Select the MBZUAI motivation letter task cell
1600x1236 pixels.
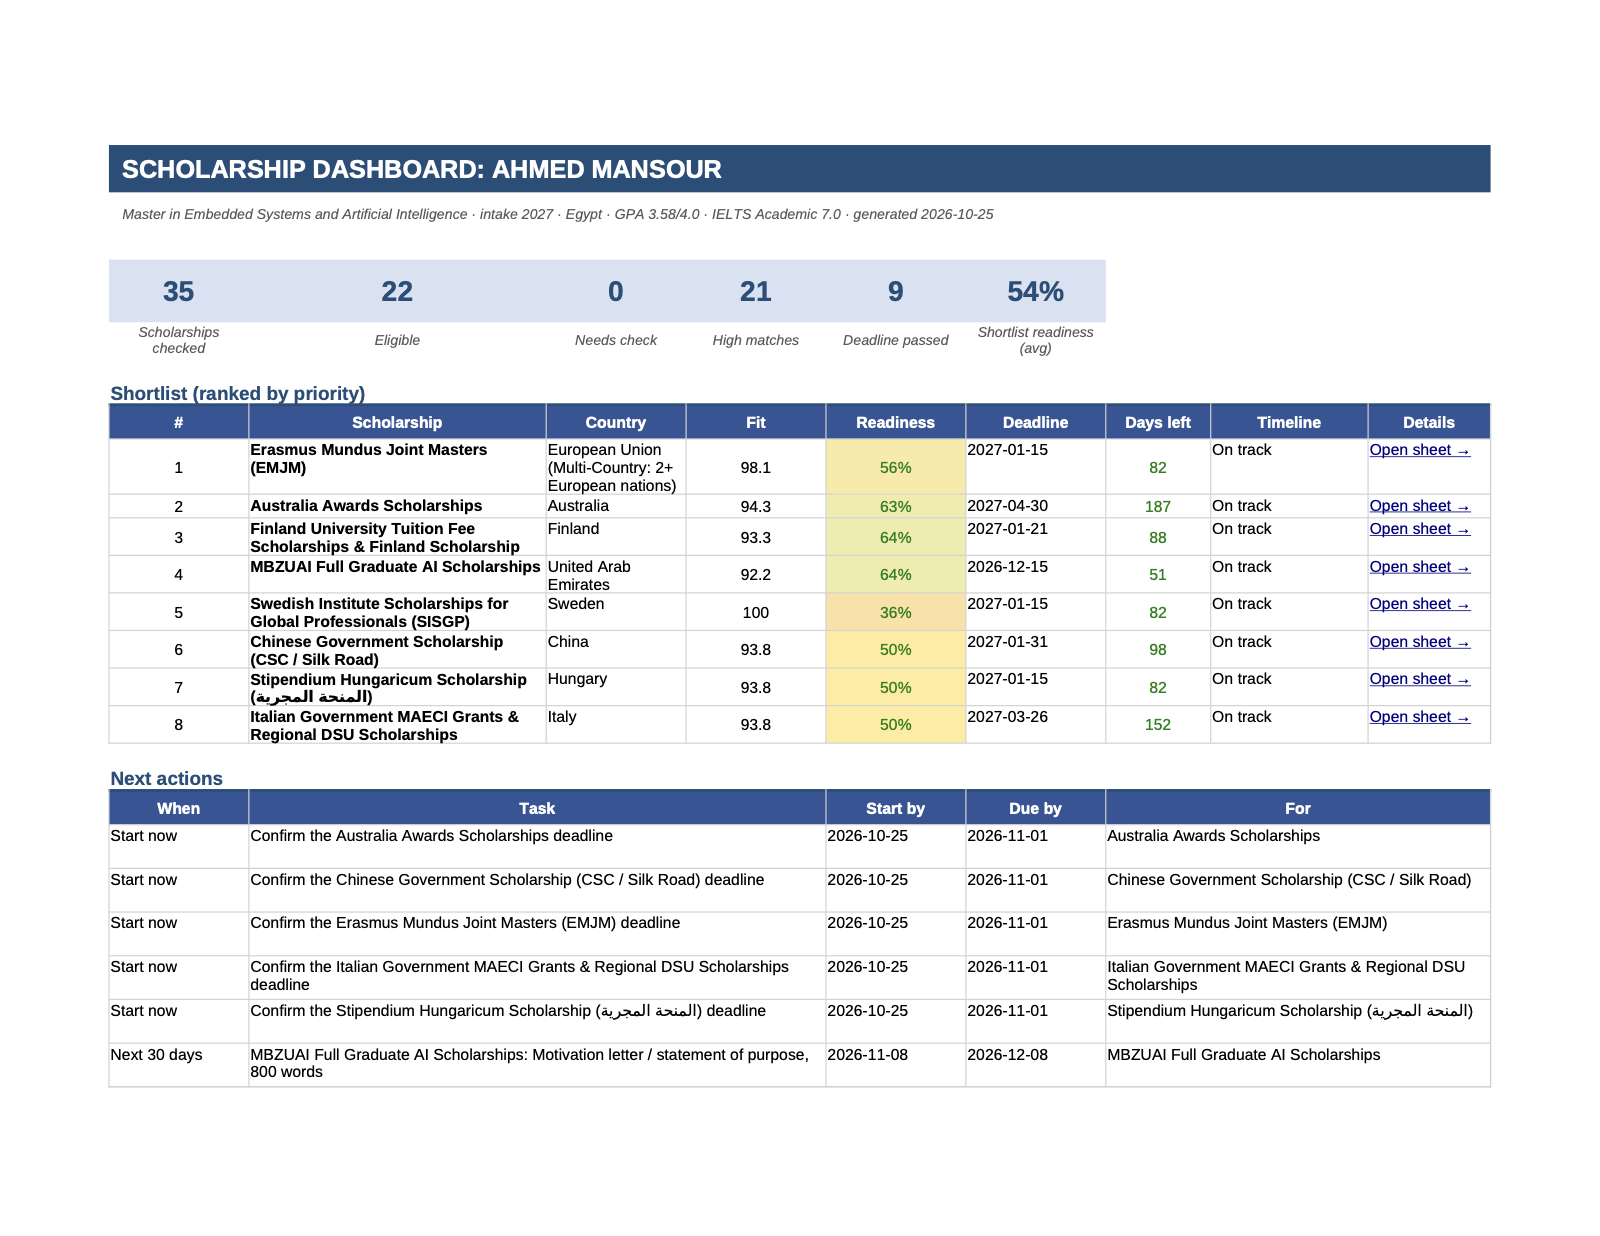[537, 1064]
